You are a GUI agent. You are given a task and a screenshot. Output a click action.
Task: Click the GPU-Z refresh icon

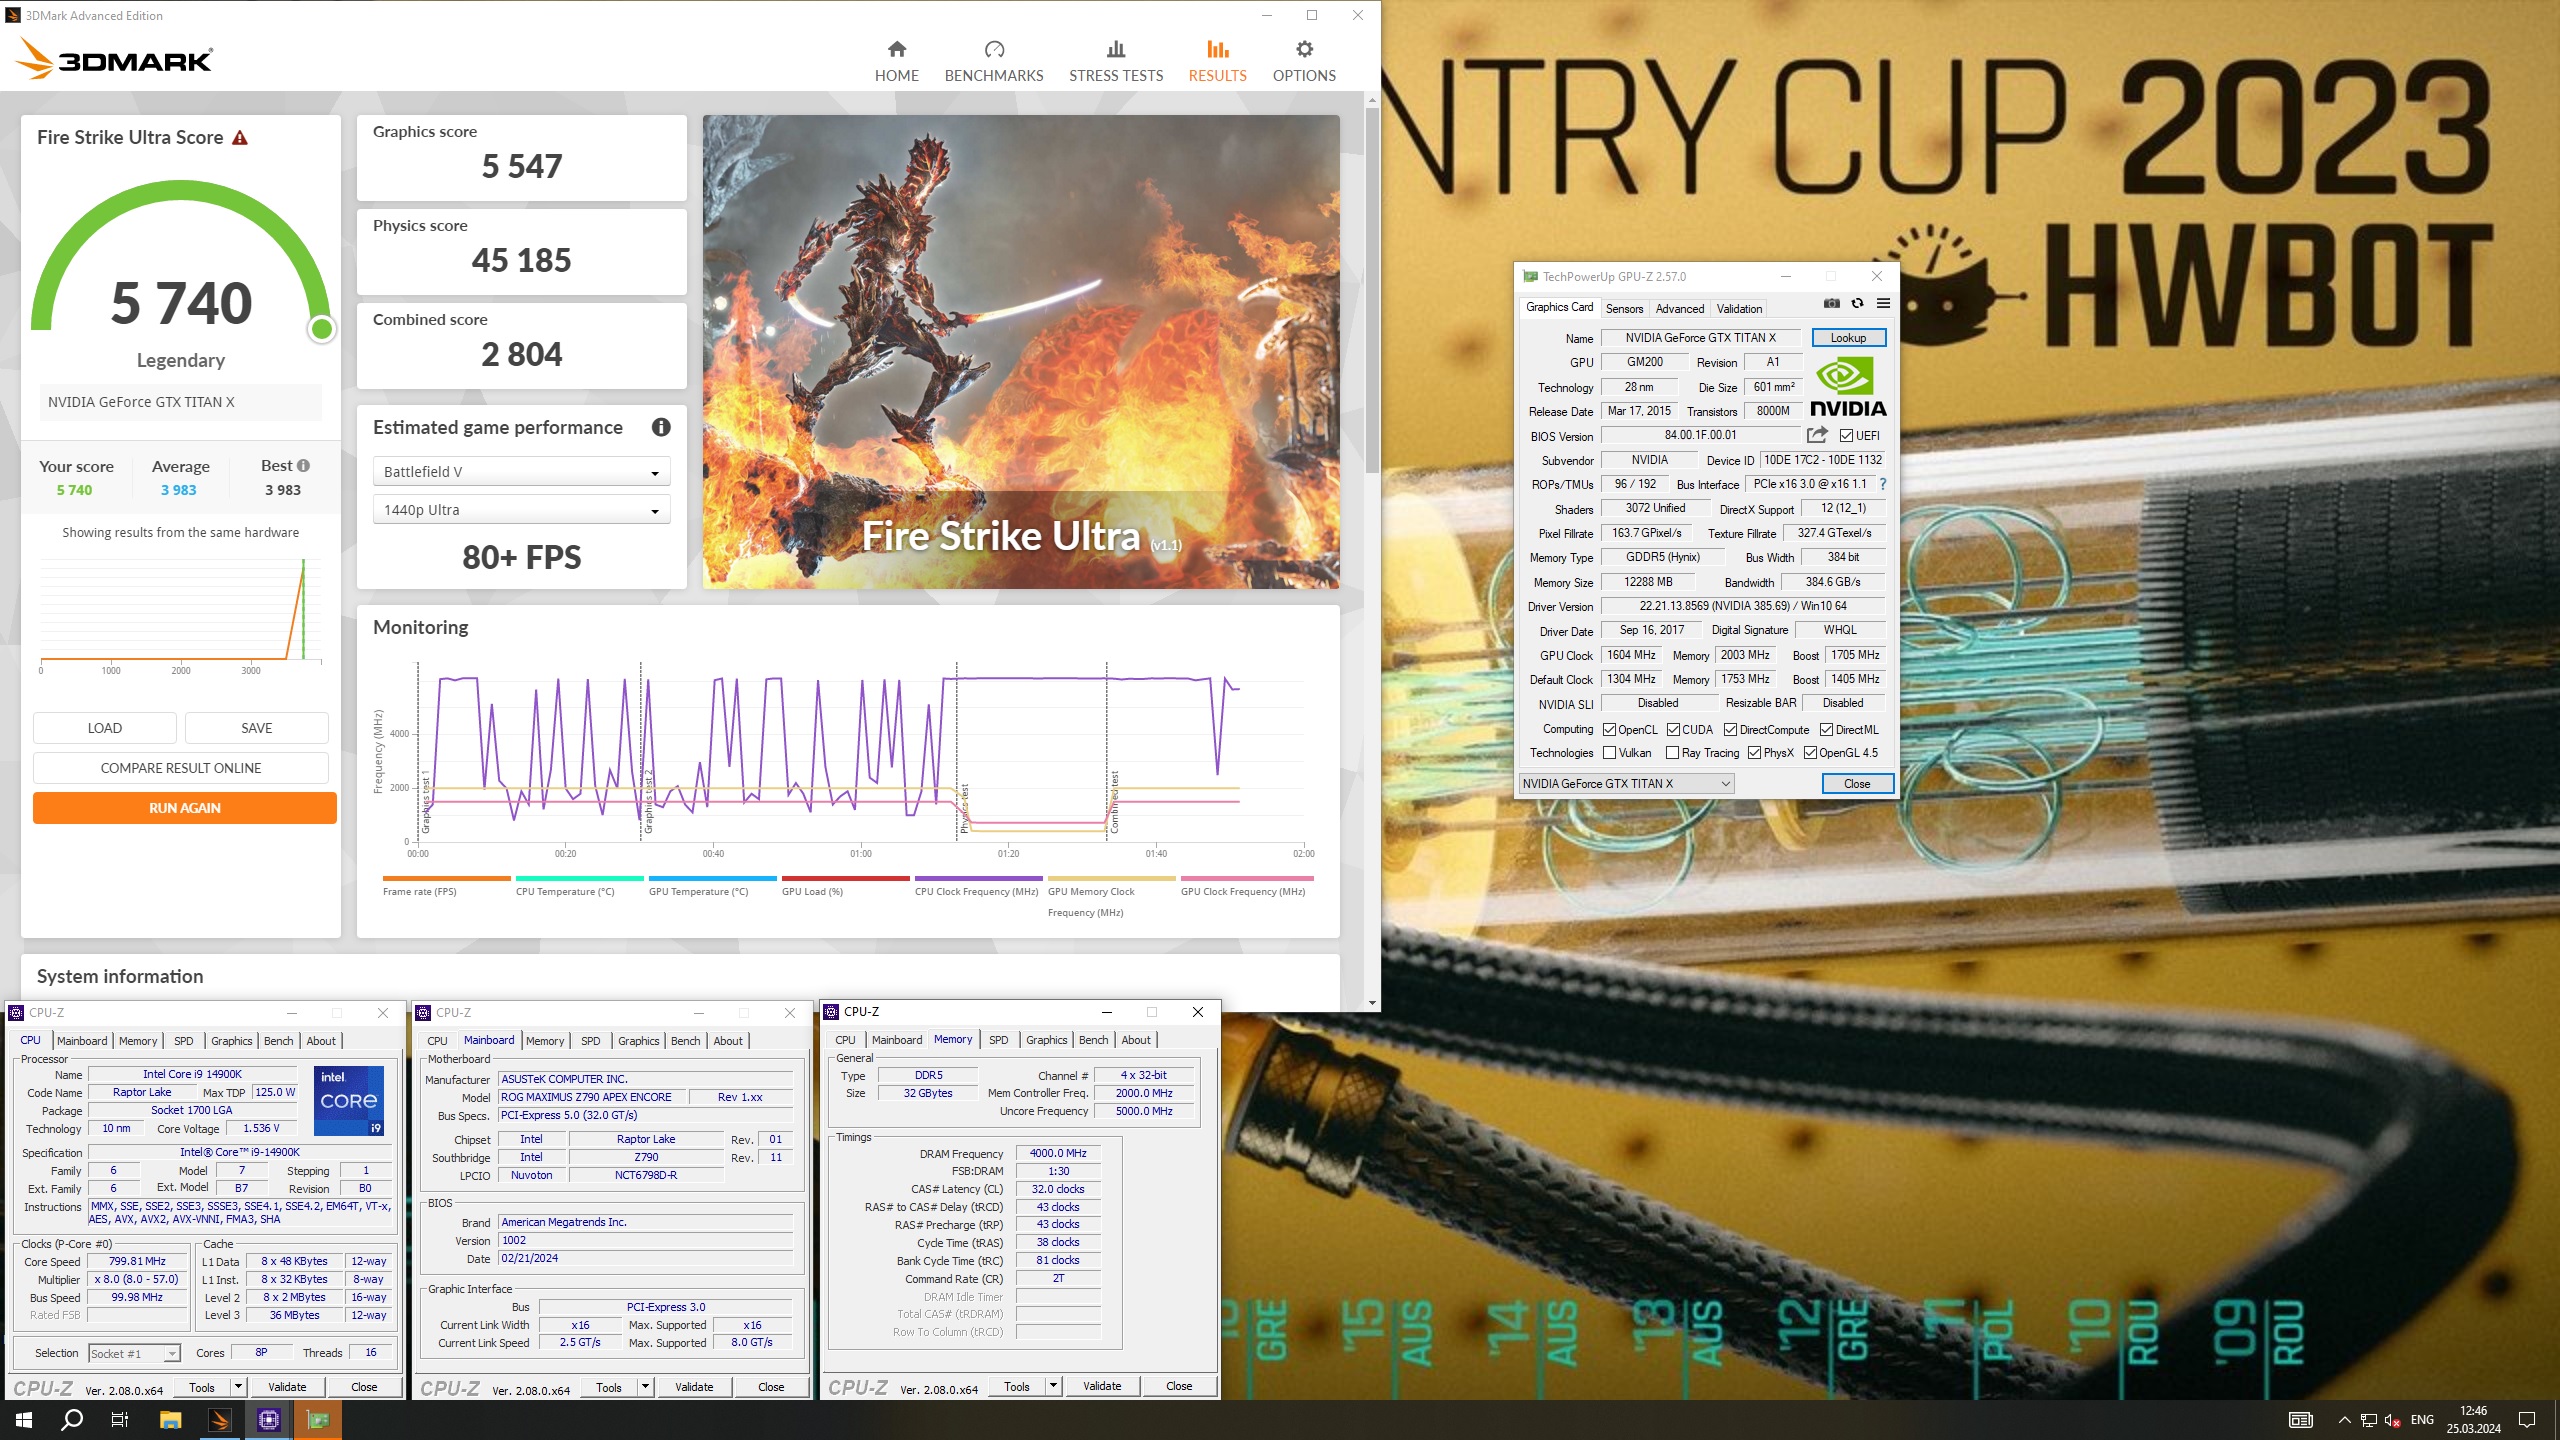pos(1857,303)
